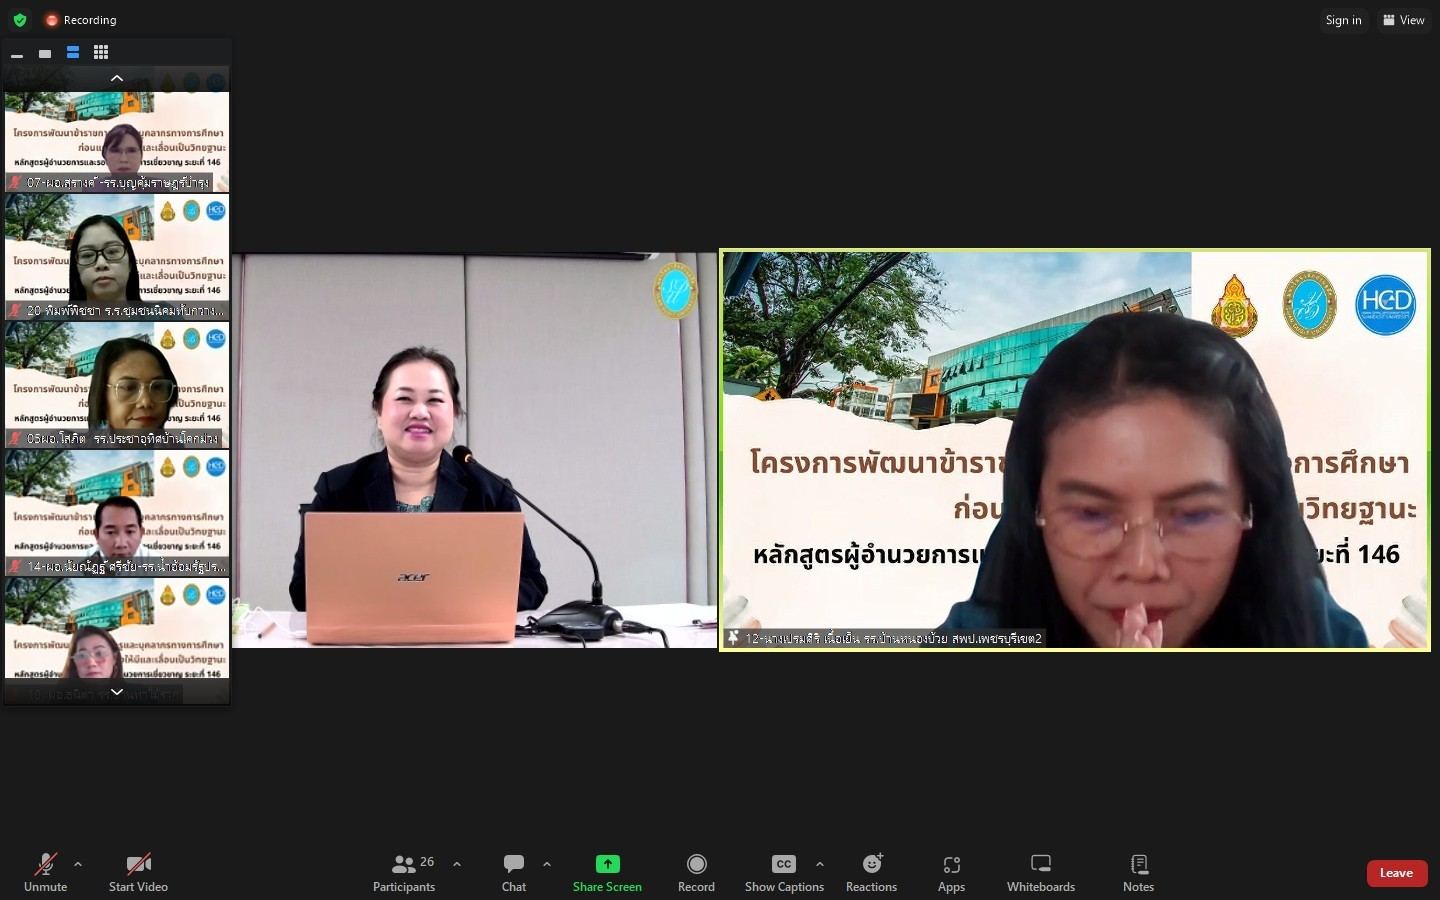Open the Reactions menu
Viewport: 1440px width, 900px height.
[871, 872]
